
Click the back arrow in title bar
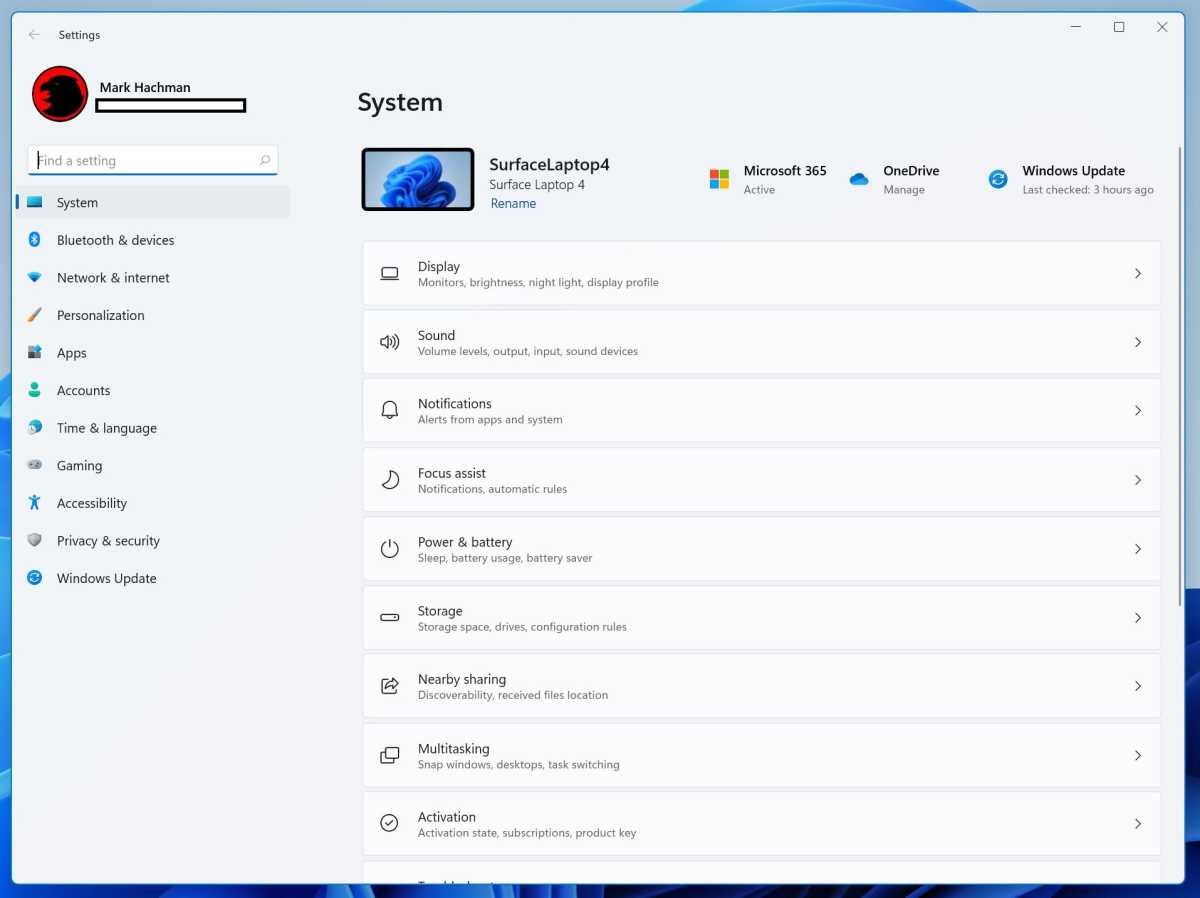pyautogui.click(x=34, y=34)
